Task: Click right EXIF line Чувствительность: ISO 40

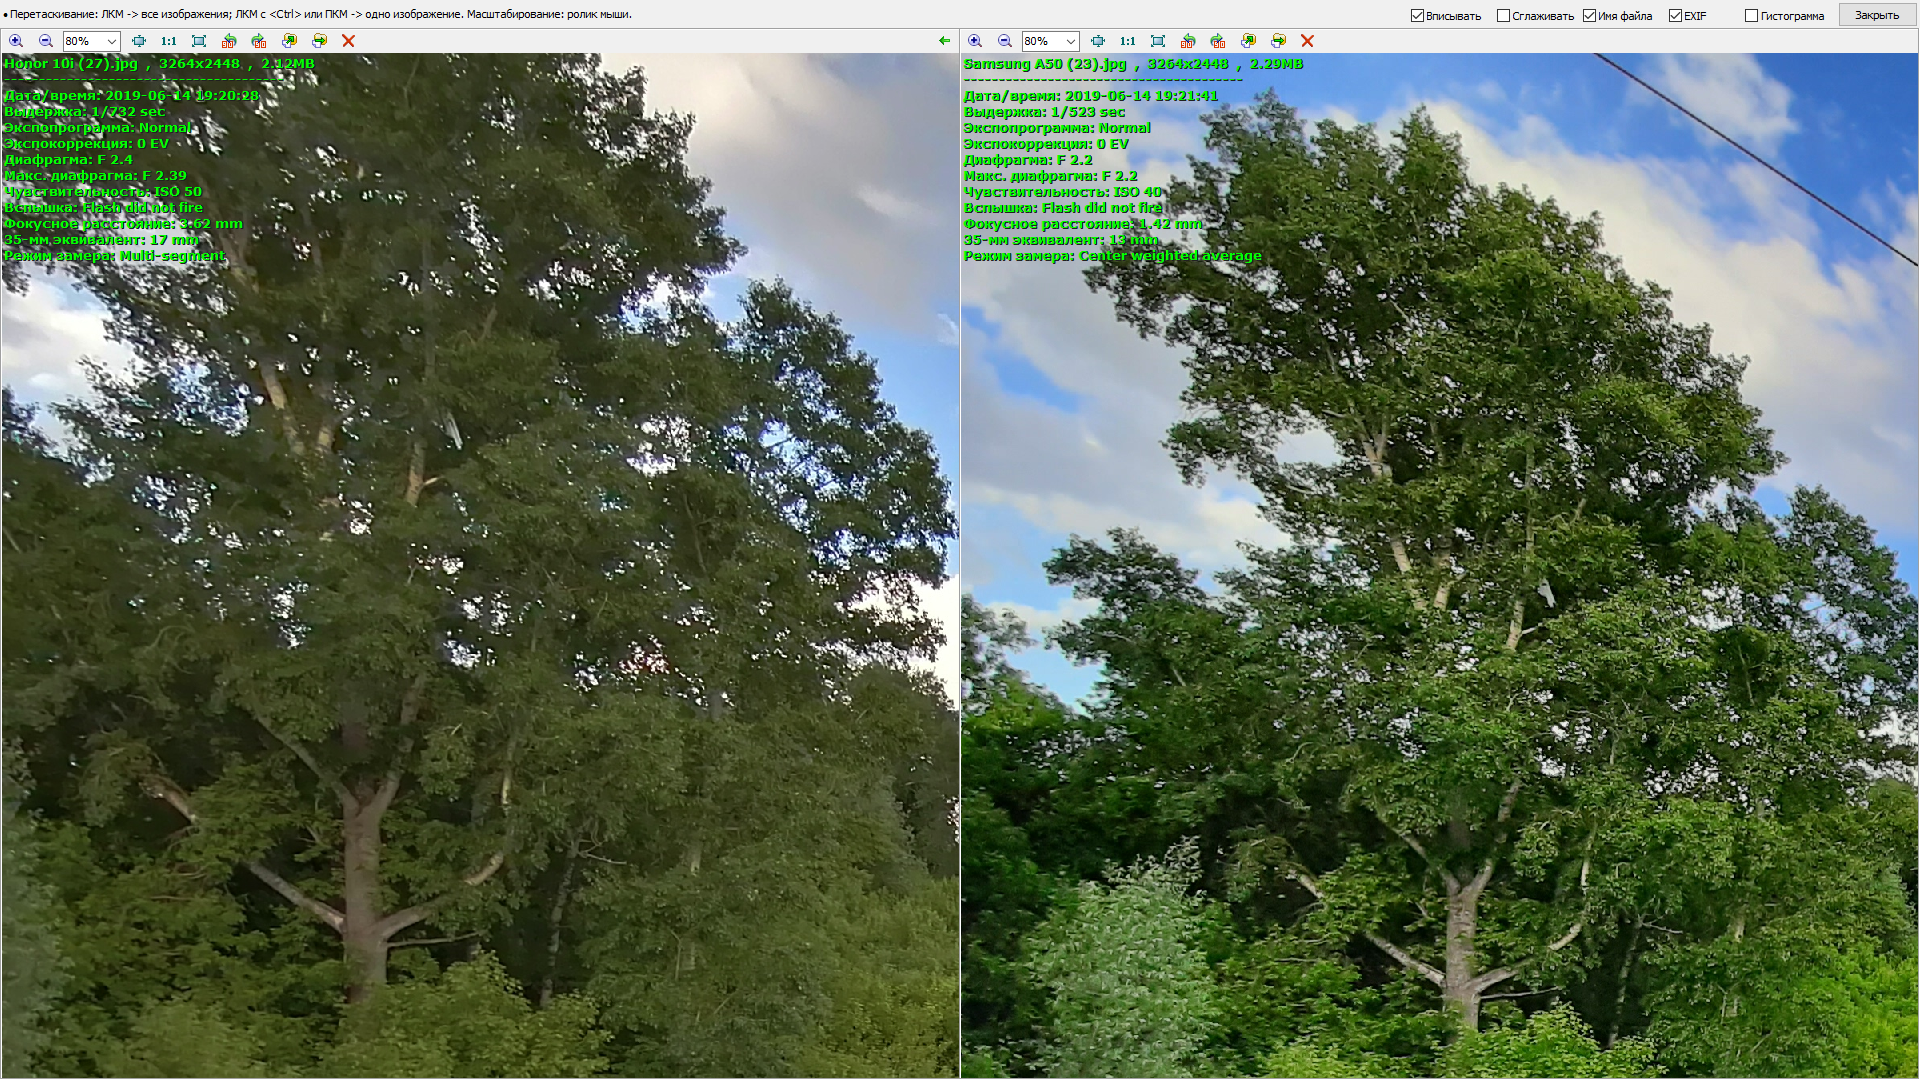Action: 1063,192
